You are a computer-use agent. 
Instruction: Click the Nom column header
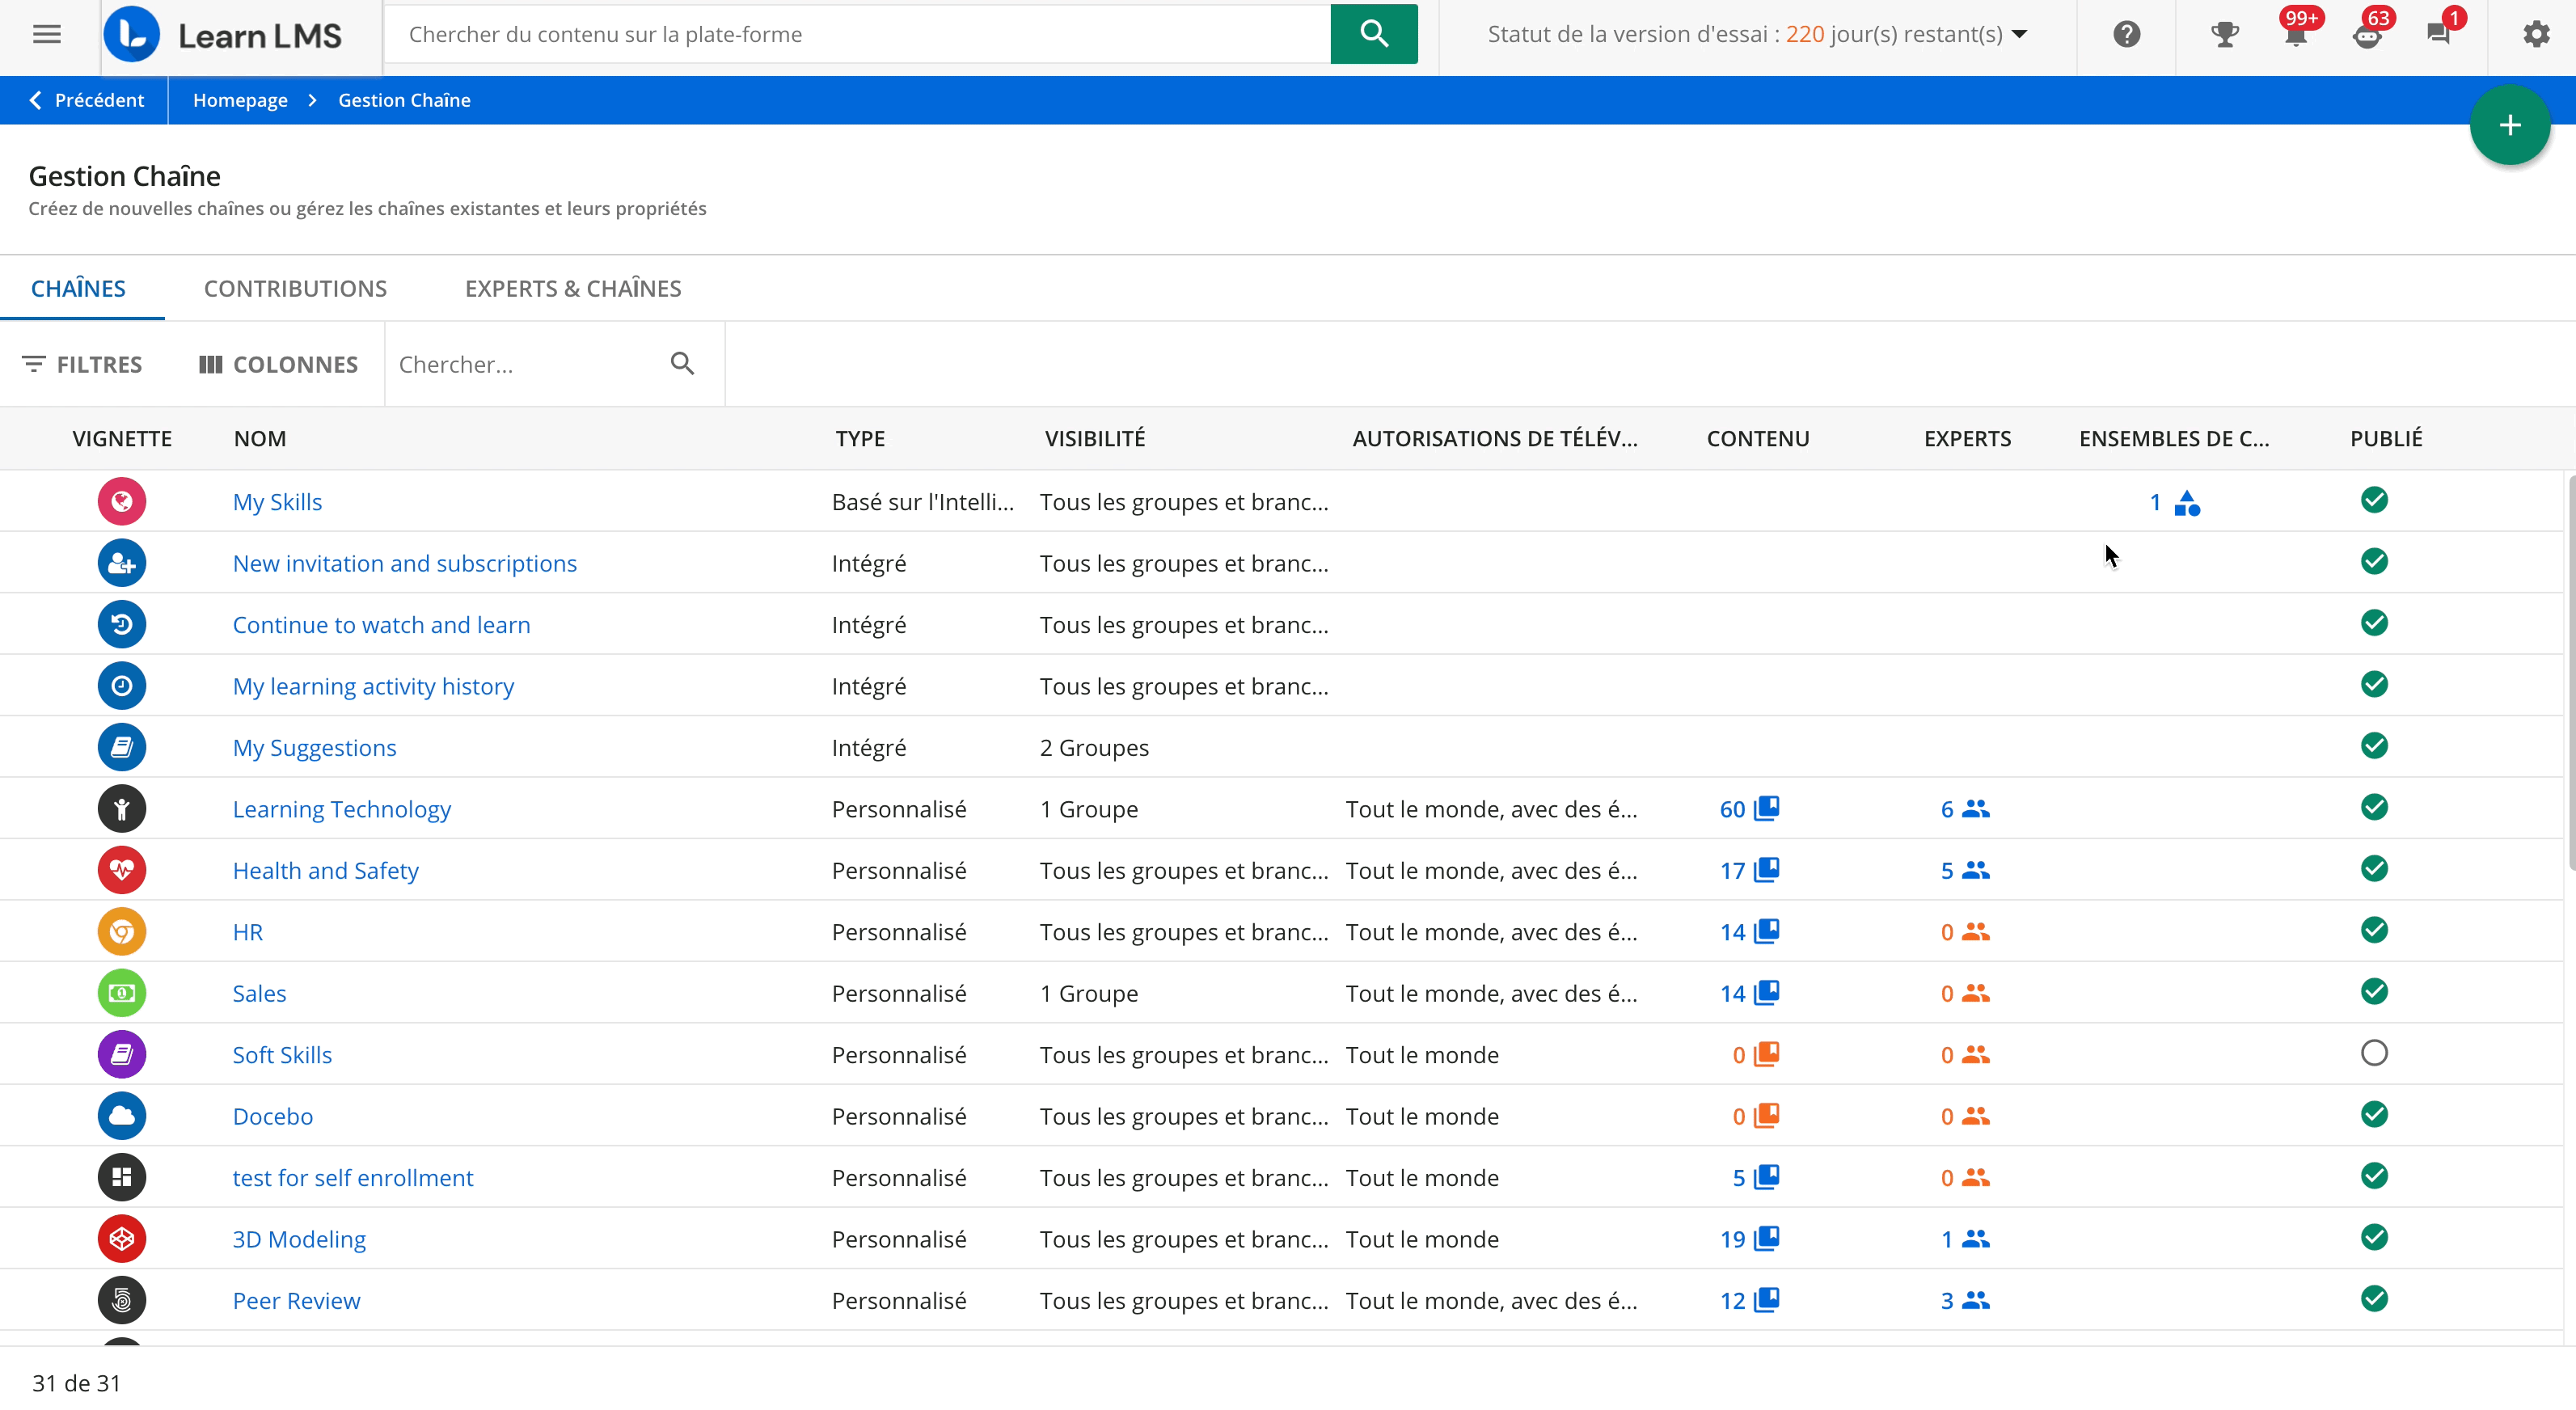click(260, 438)
